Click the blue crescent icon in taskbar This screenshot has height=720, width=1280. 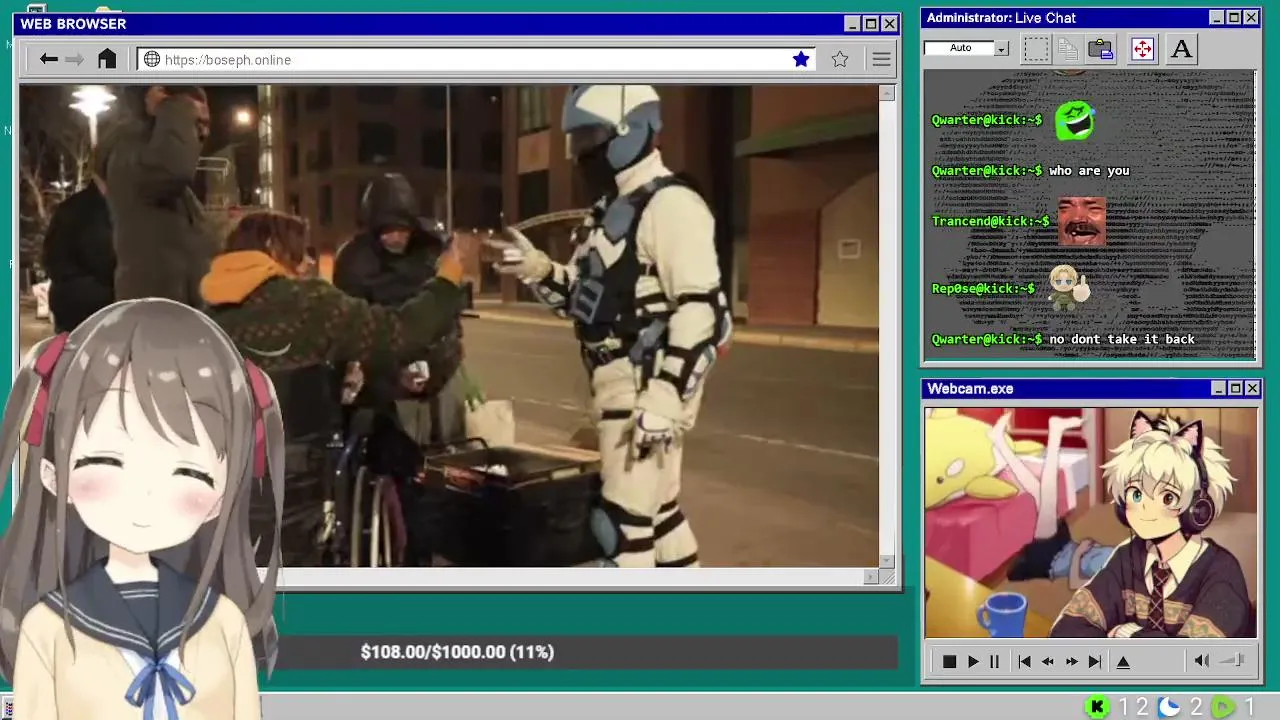(1169, 707)
